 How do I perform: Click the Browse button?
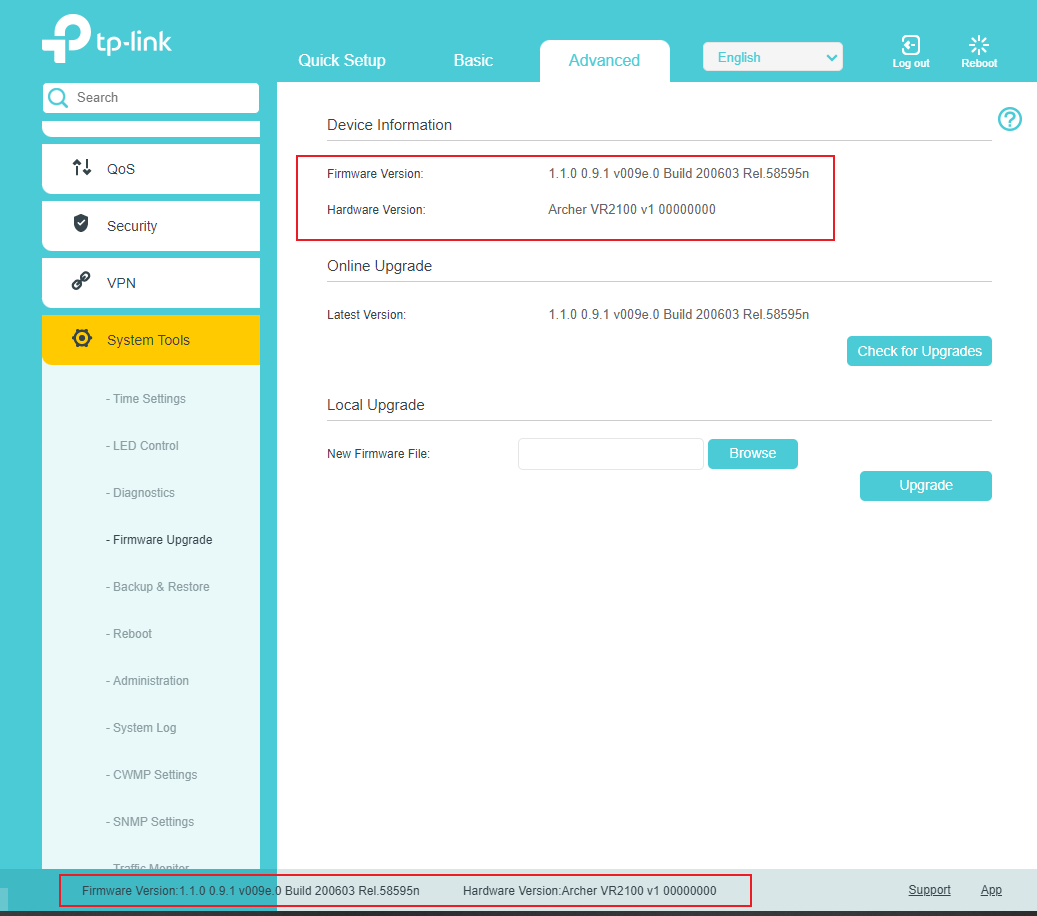coord(753,454)
